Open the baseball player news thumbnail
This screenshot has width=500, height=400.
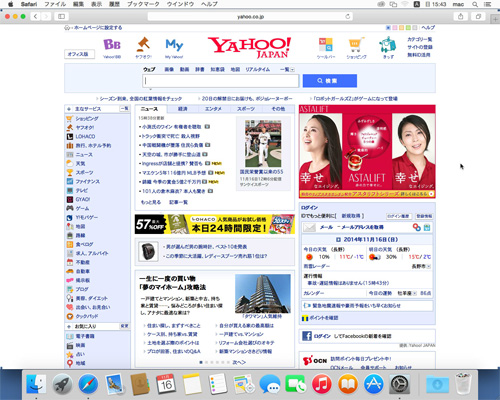[x=263, y=143]
